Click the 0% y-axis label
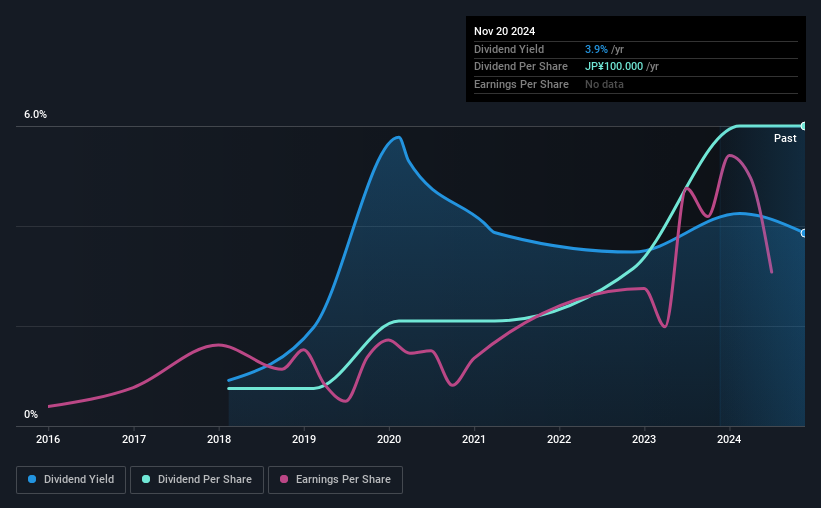The width and height of the screenshot is (821, 508). coord(31,414)
